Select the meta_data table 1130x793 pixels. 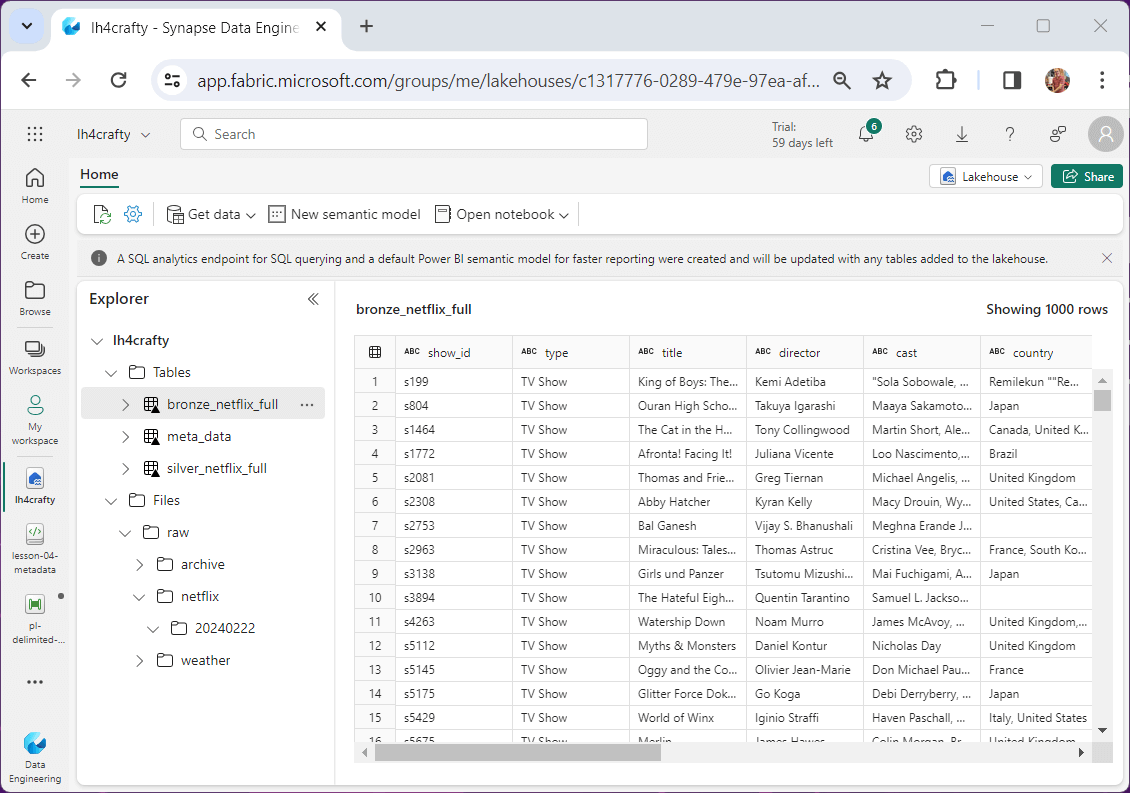click(199, 436)
